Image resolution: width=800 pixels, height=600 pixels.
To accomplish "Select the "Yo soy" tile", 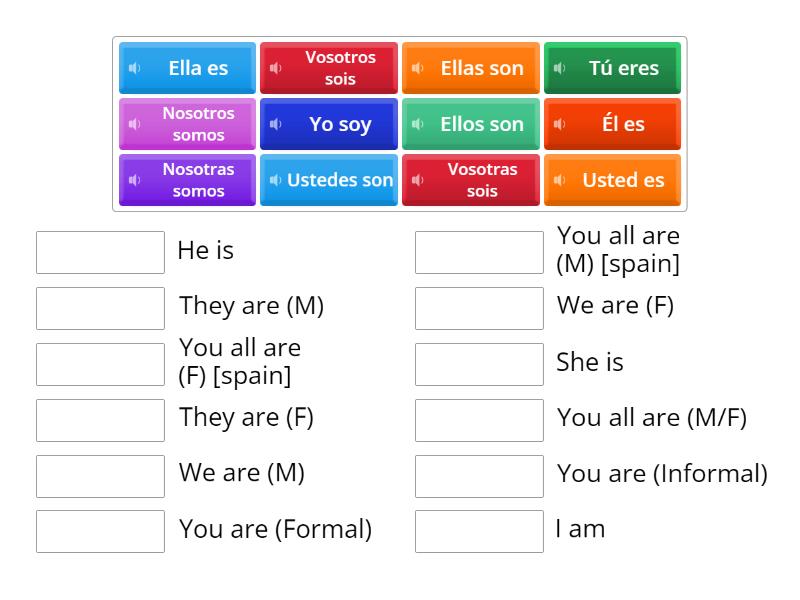I will click(328, 124).
